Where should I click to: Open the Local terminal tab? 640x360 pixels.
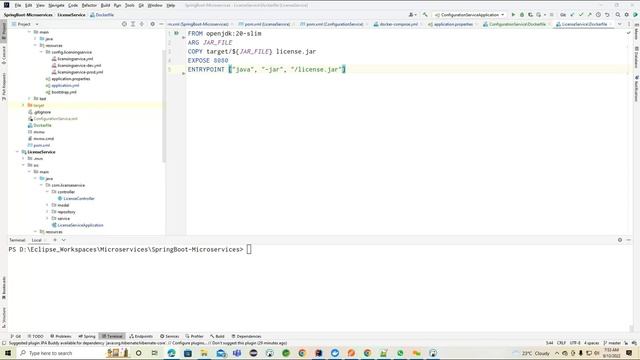(37, 240)
